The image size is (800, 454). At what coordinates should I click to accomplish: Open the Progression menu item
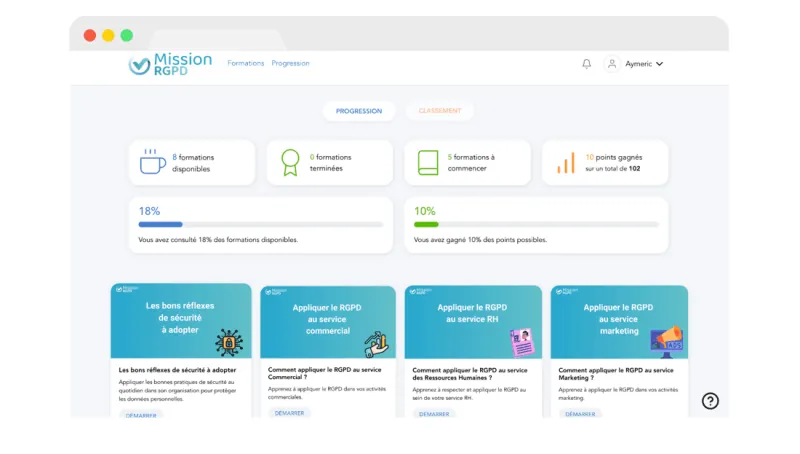pos(290,63)
